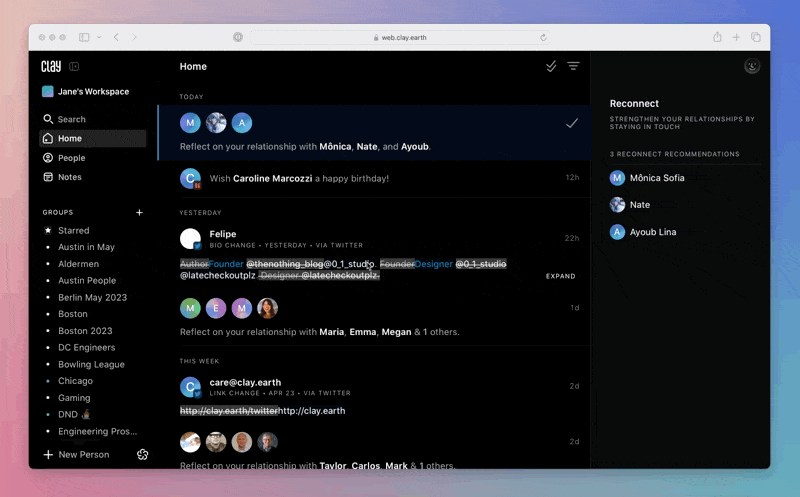The width and height of the screenshot is (800, 497).
Task: Add a new group with the plus icon
Action: [139, 212]
